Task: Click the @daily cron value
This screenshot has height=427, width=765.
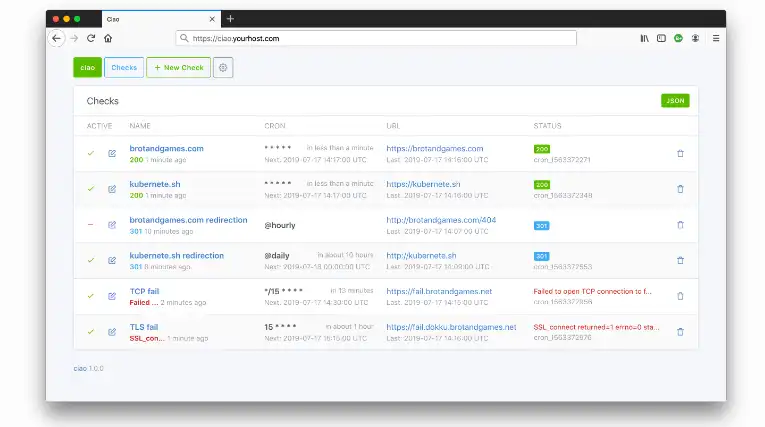Action: pos(277,256)
